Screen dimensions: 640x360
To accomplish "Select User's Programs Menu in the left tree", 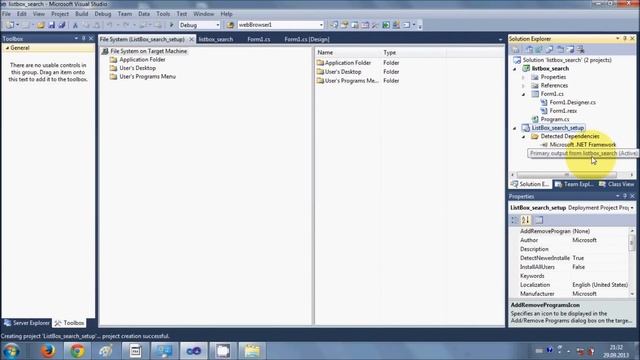I will [x=147, y=77].
